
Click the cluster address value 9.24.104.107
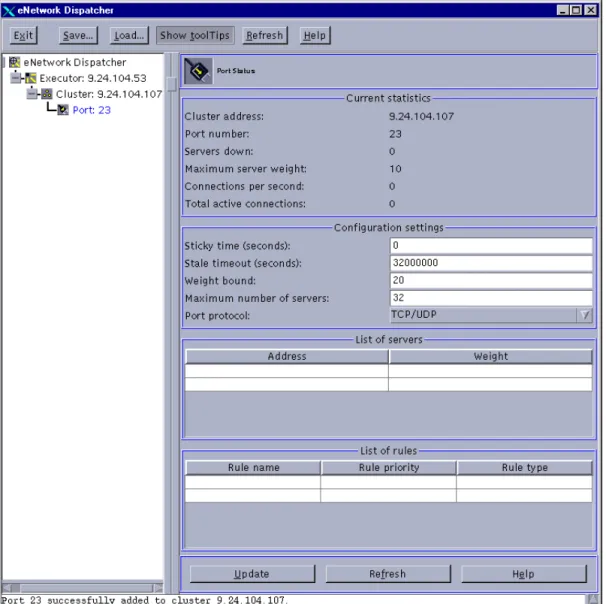click(x=421, y=116)
